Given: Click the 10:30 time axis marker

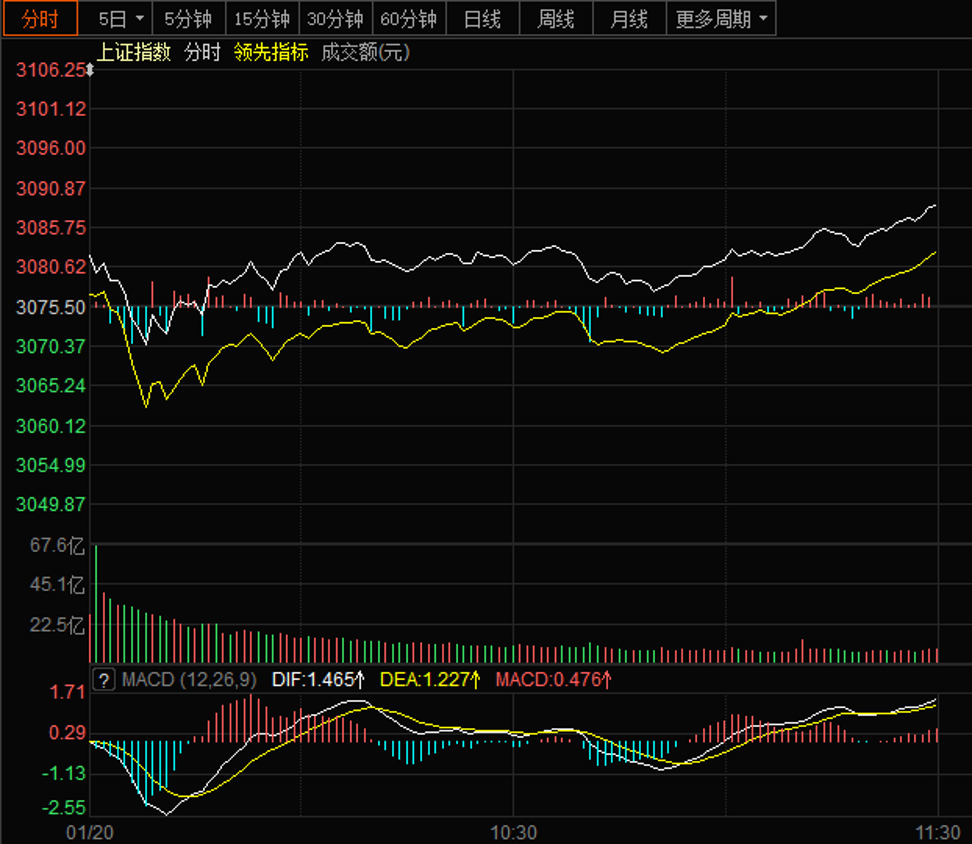Looking at the screenshot, I should [x=513, y=832].
